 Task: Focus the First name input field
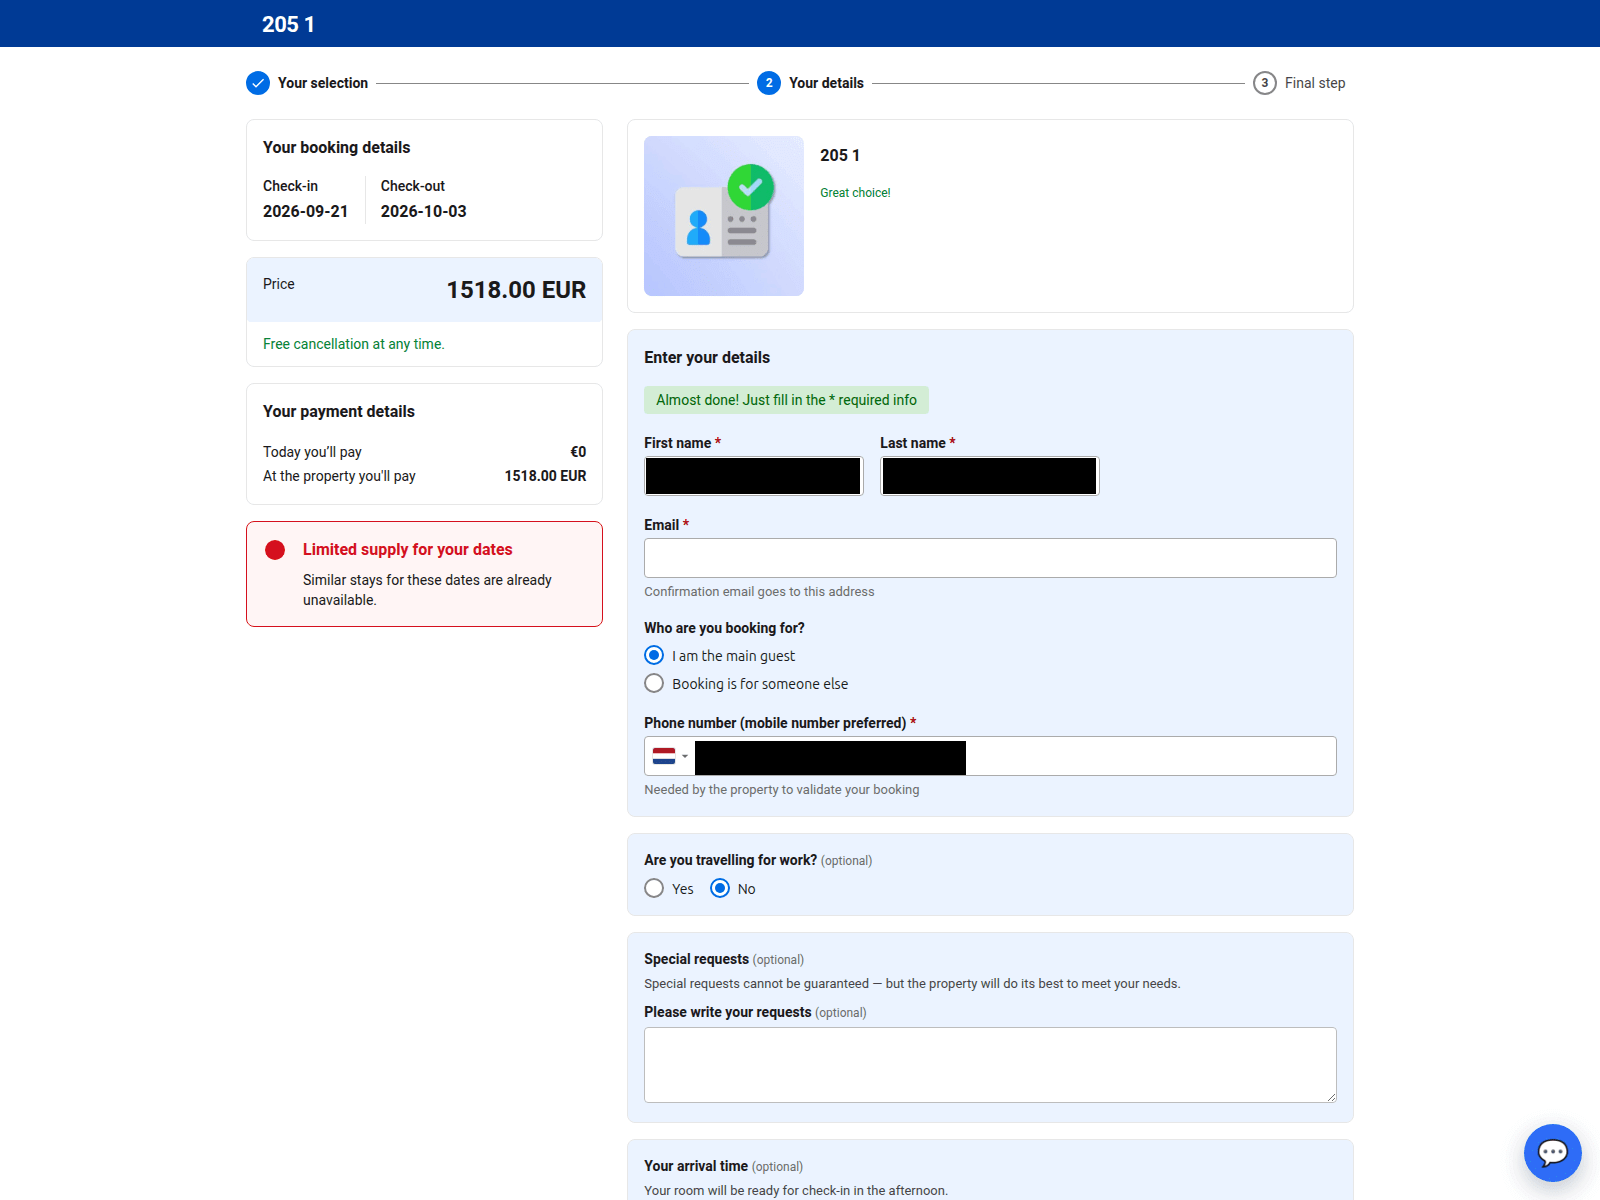tap(753, 476)
